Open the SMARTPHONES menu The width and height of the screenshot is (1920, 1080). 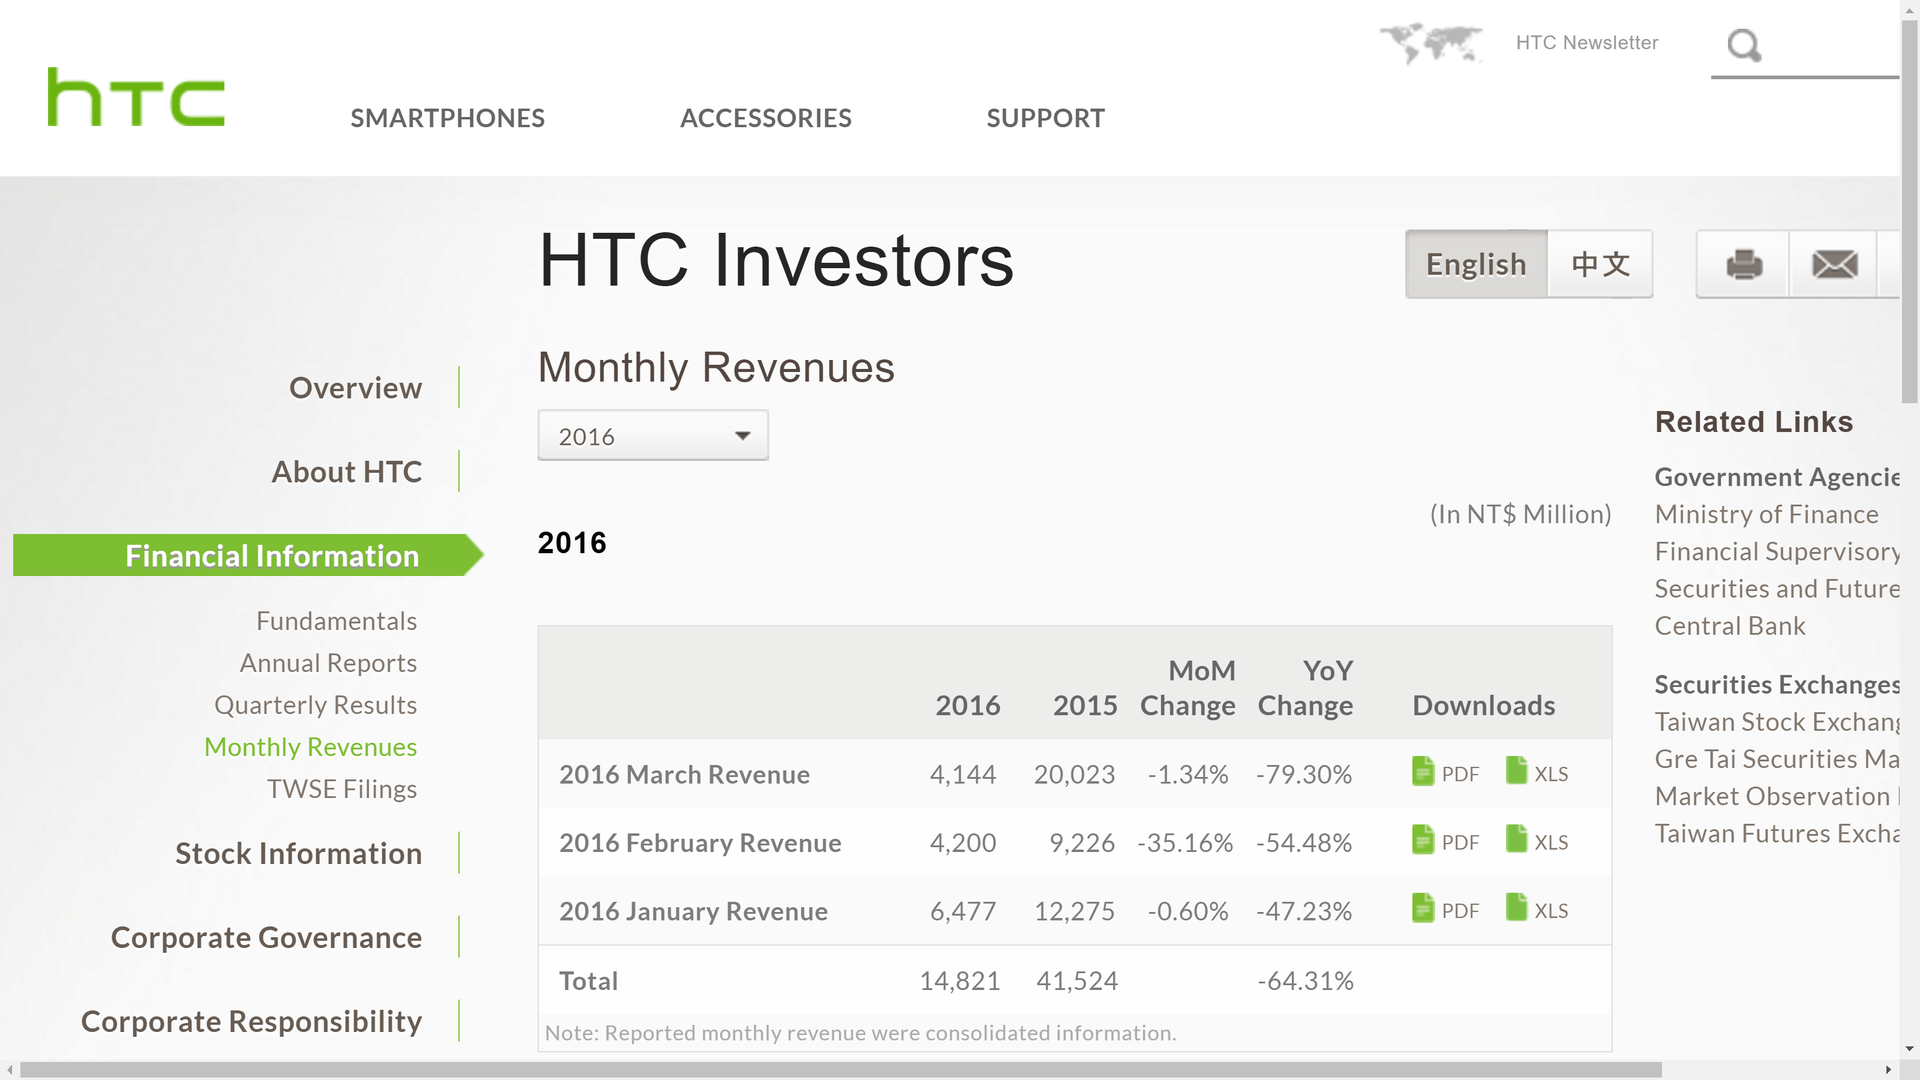[x=447, y=118]
